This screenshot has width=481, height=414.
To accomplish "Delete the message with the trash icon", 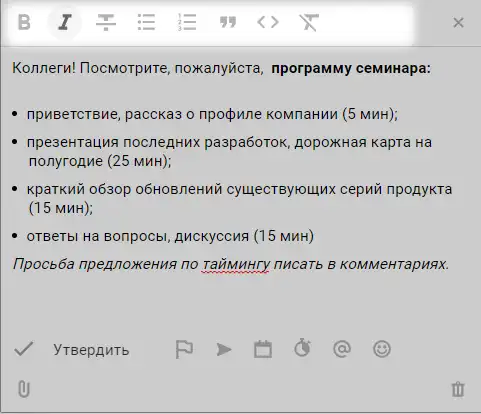I will pyautogui.click(x=458, y=389).
